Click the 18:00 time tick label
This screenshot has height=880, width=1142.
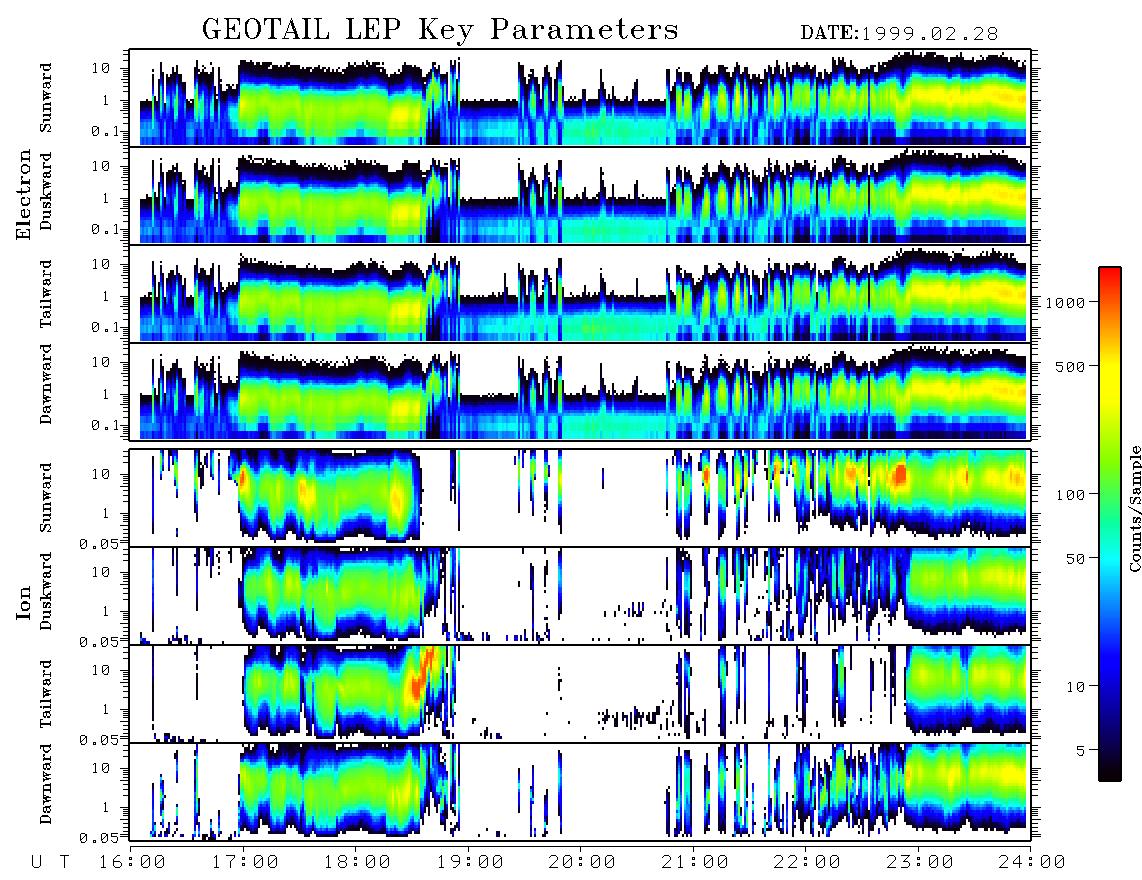357,863
